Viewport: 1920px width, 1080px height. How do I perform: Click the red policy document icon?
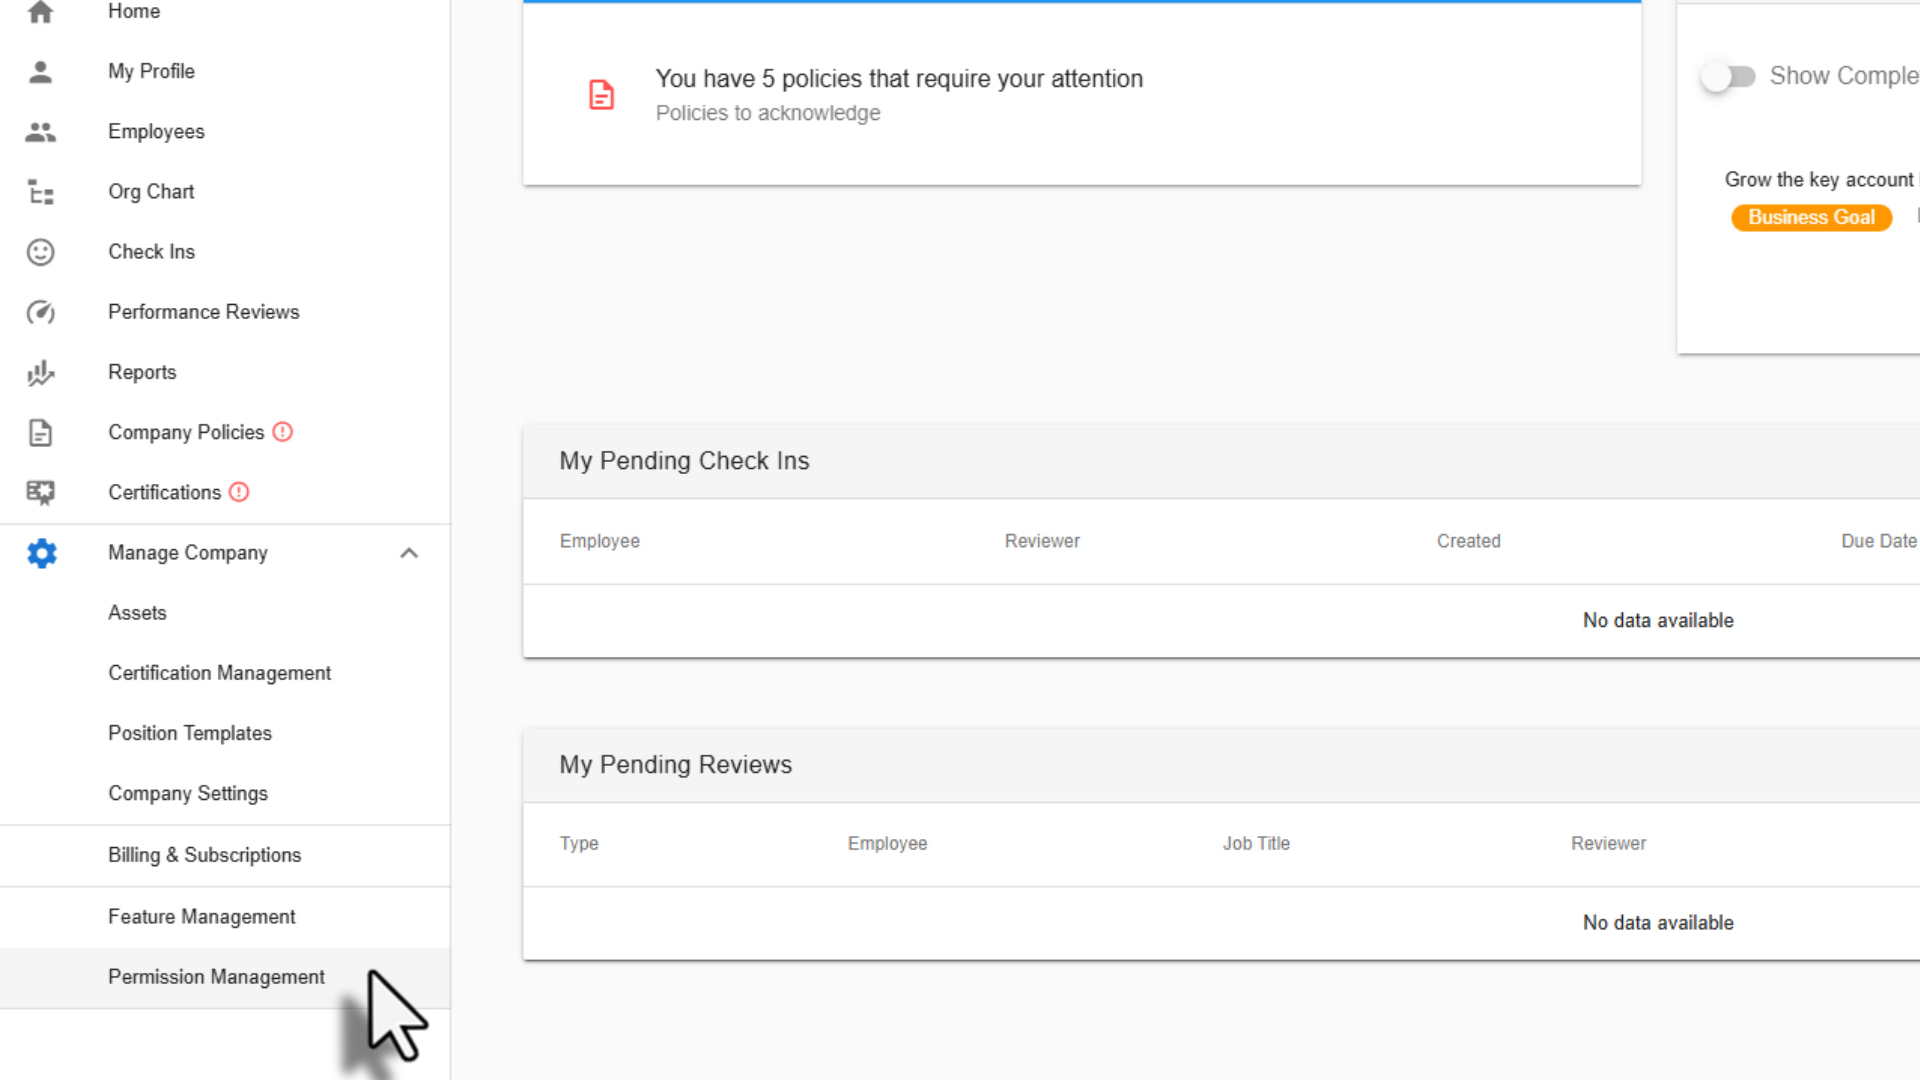[601, 95]
